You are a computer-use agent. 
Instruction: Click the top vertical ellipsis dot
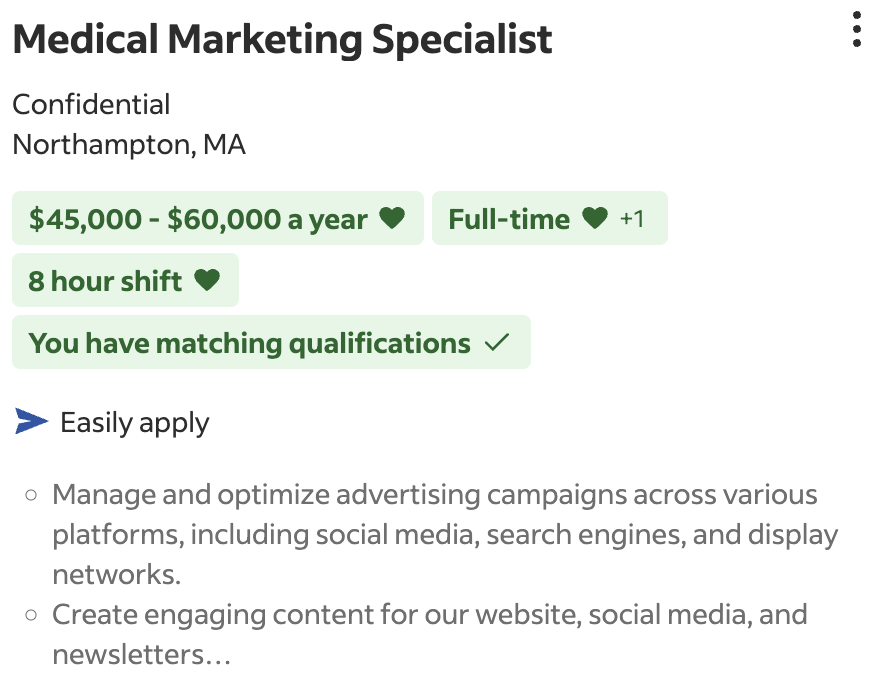click(x=855, y=17)
